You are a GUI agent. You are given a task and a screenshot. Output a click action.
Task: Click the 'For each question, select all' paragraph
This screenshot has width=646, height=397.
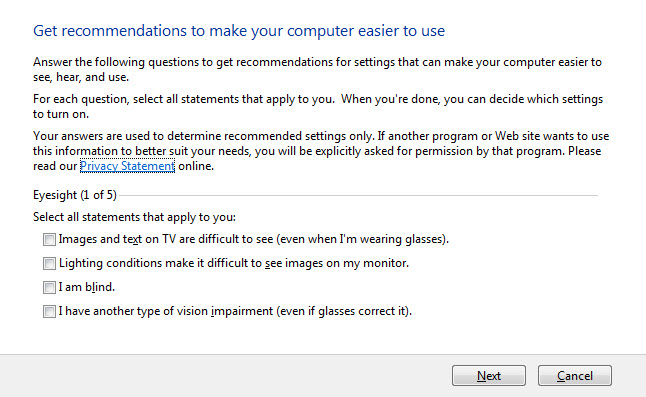coord(318,106)
